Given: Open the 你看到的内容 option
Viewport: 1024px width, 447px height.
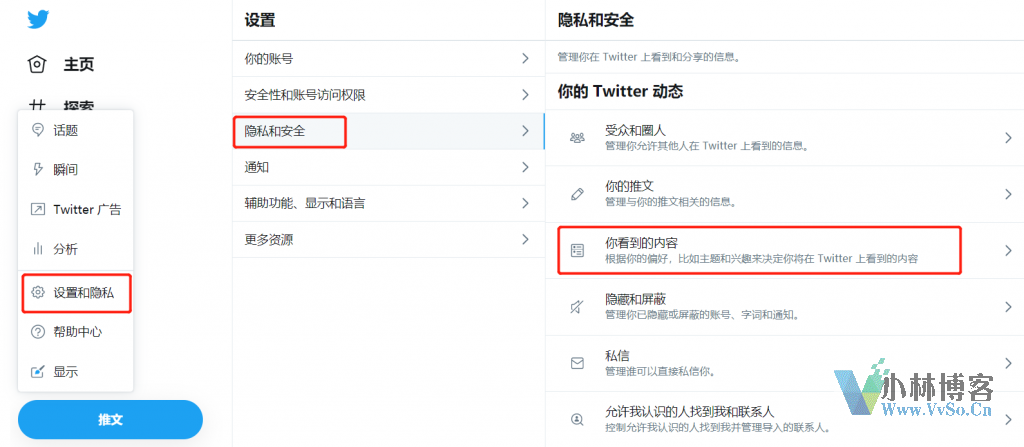Looking at the screenshot, I should (784, 250).
